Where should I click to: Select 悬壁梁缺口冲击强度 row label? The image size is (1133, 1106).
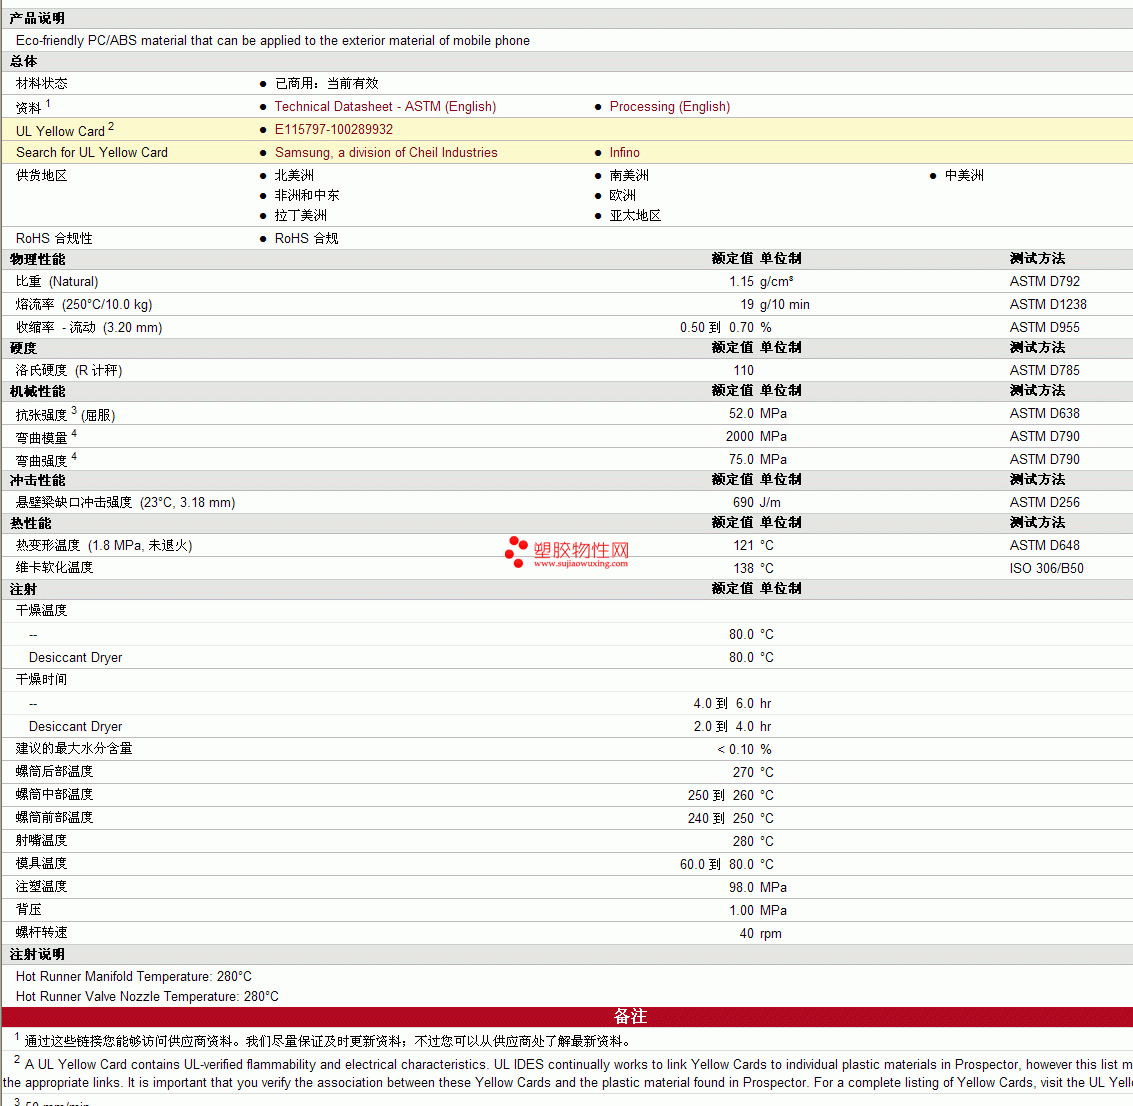pos(126,503)
